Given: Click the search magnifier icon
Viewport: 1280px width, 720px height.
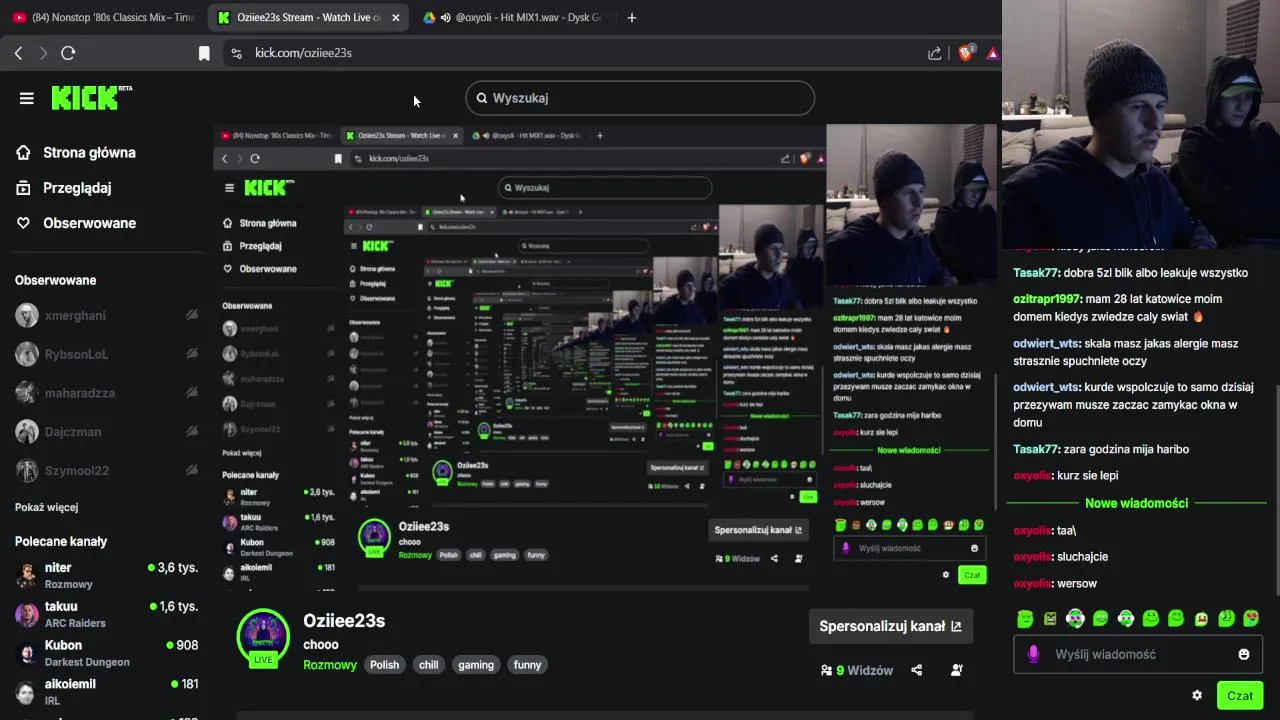Looking at the screenshot, I should click(x=482, y=98).
